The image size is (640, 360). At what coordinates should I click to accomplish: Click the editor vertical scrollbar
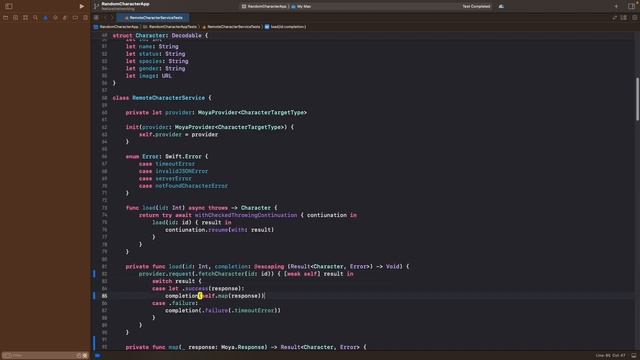[637, 99]
